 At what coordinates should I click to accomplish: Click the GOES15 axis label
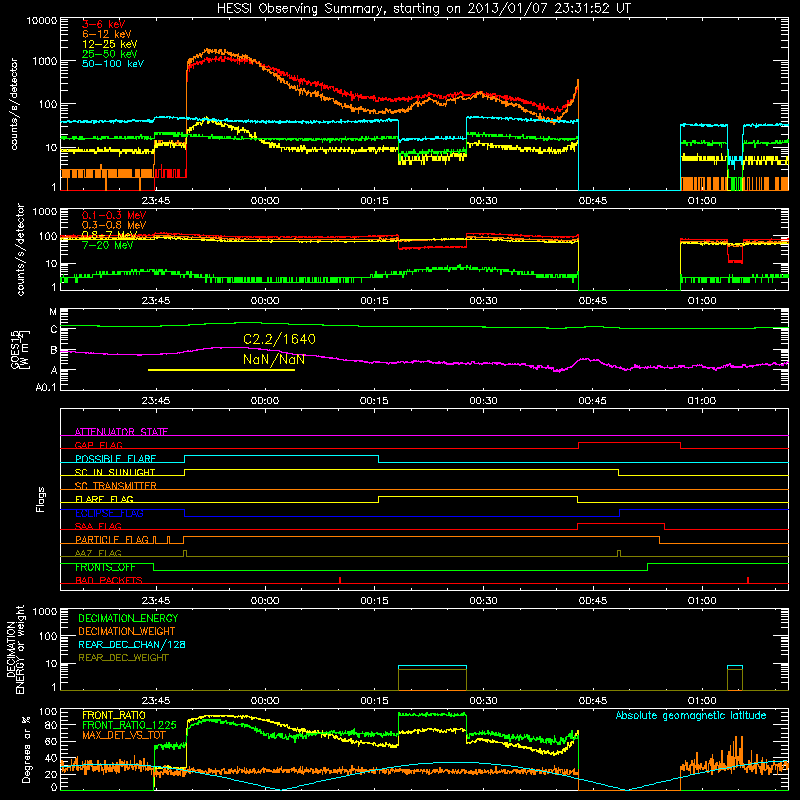click(20, 350)
